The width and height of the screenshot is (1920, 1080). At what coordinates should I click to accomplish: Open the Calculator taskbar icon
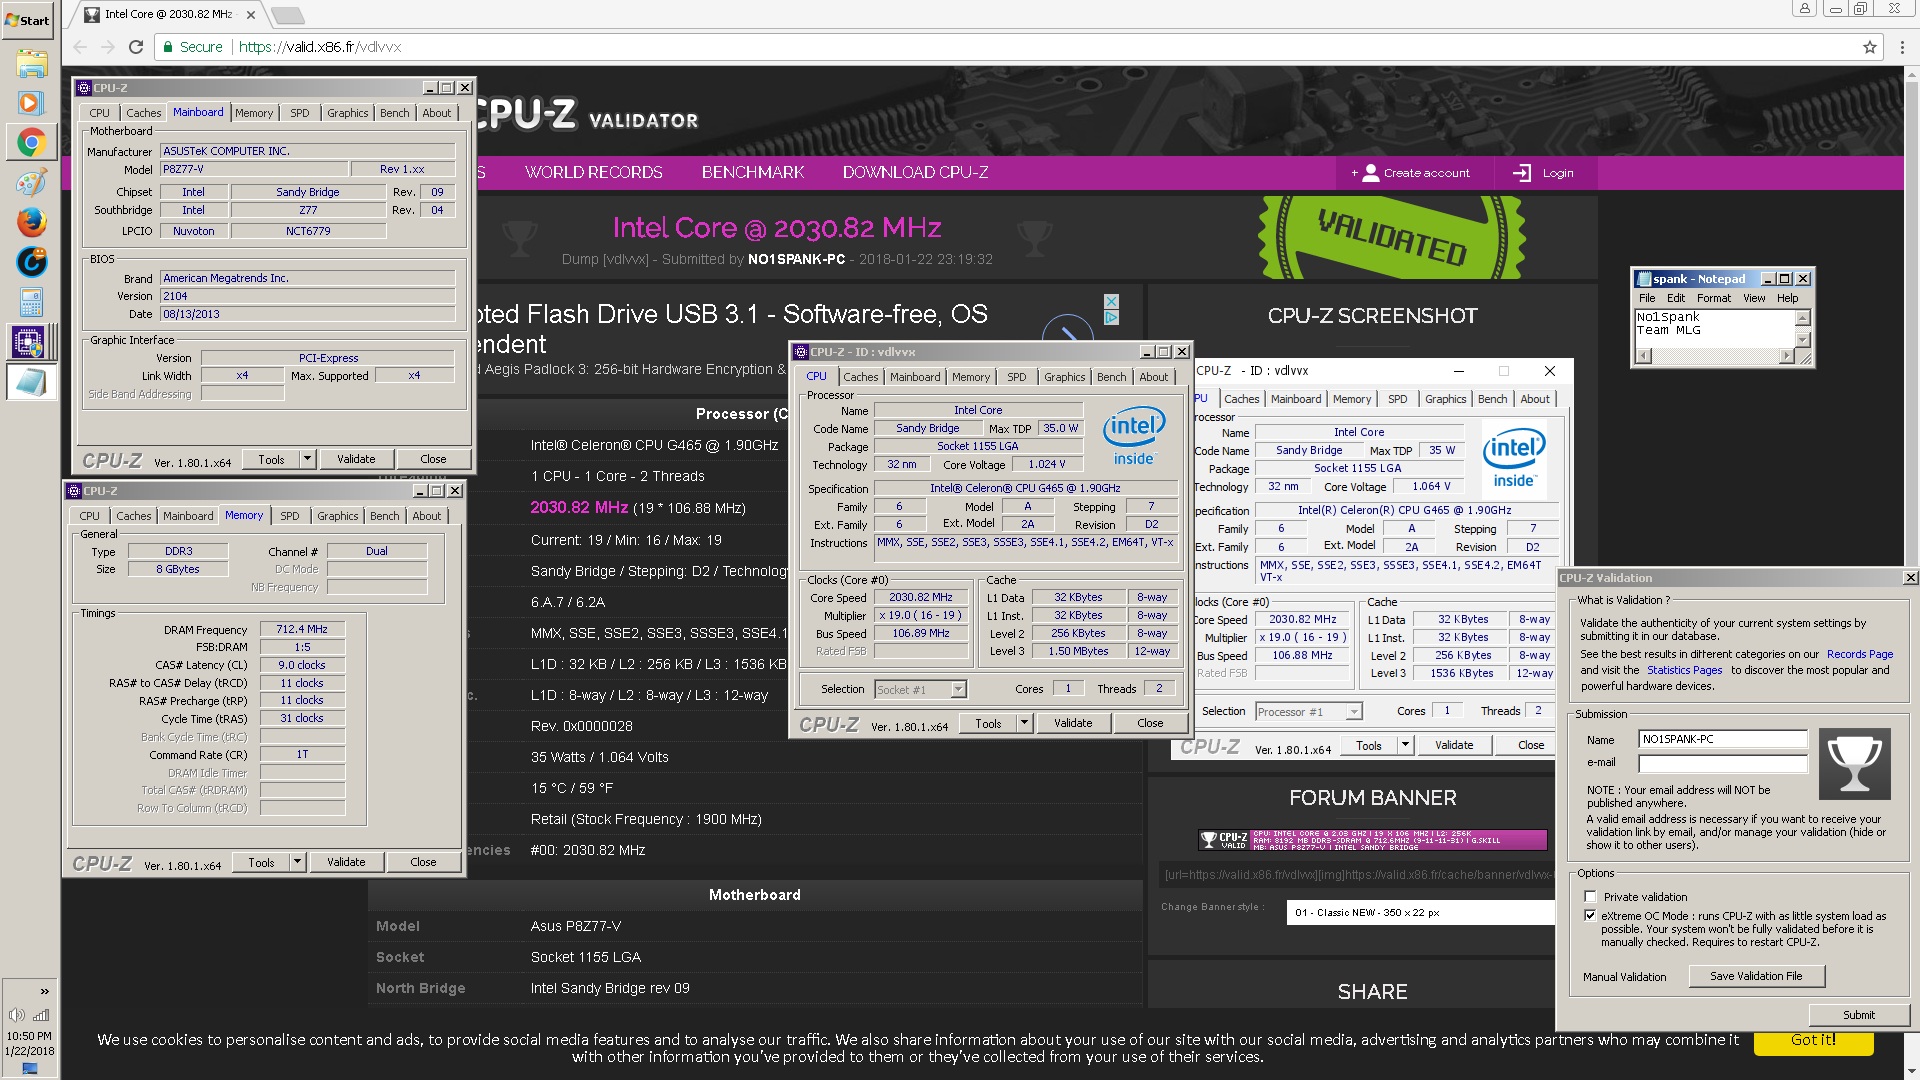31,301
